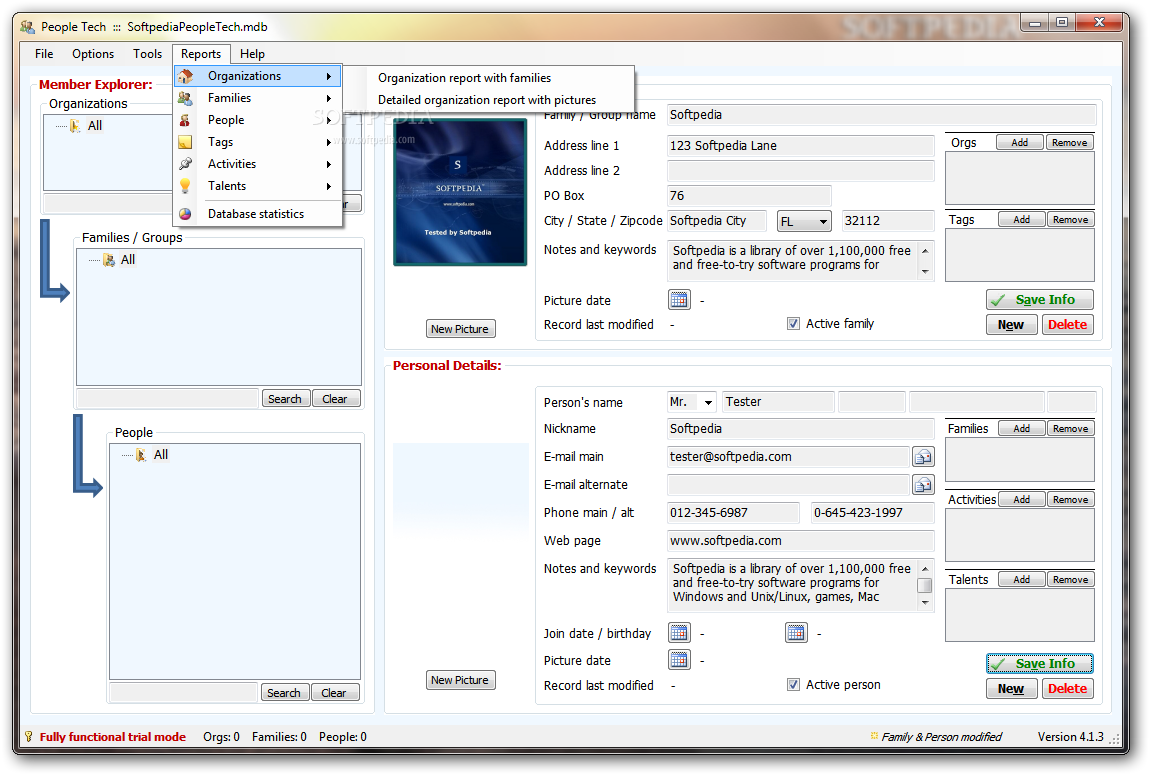Open the Tools menu
The image size is (1150, 775).
[x=147, y=54]
